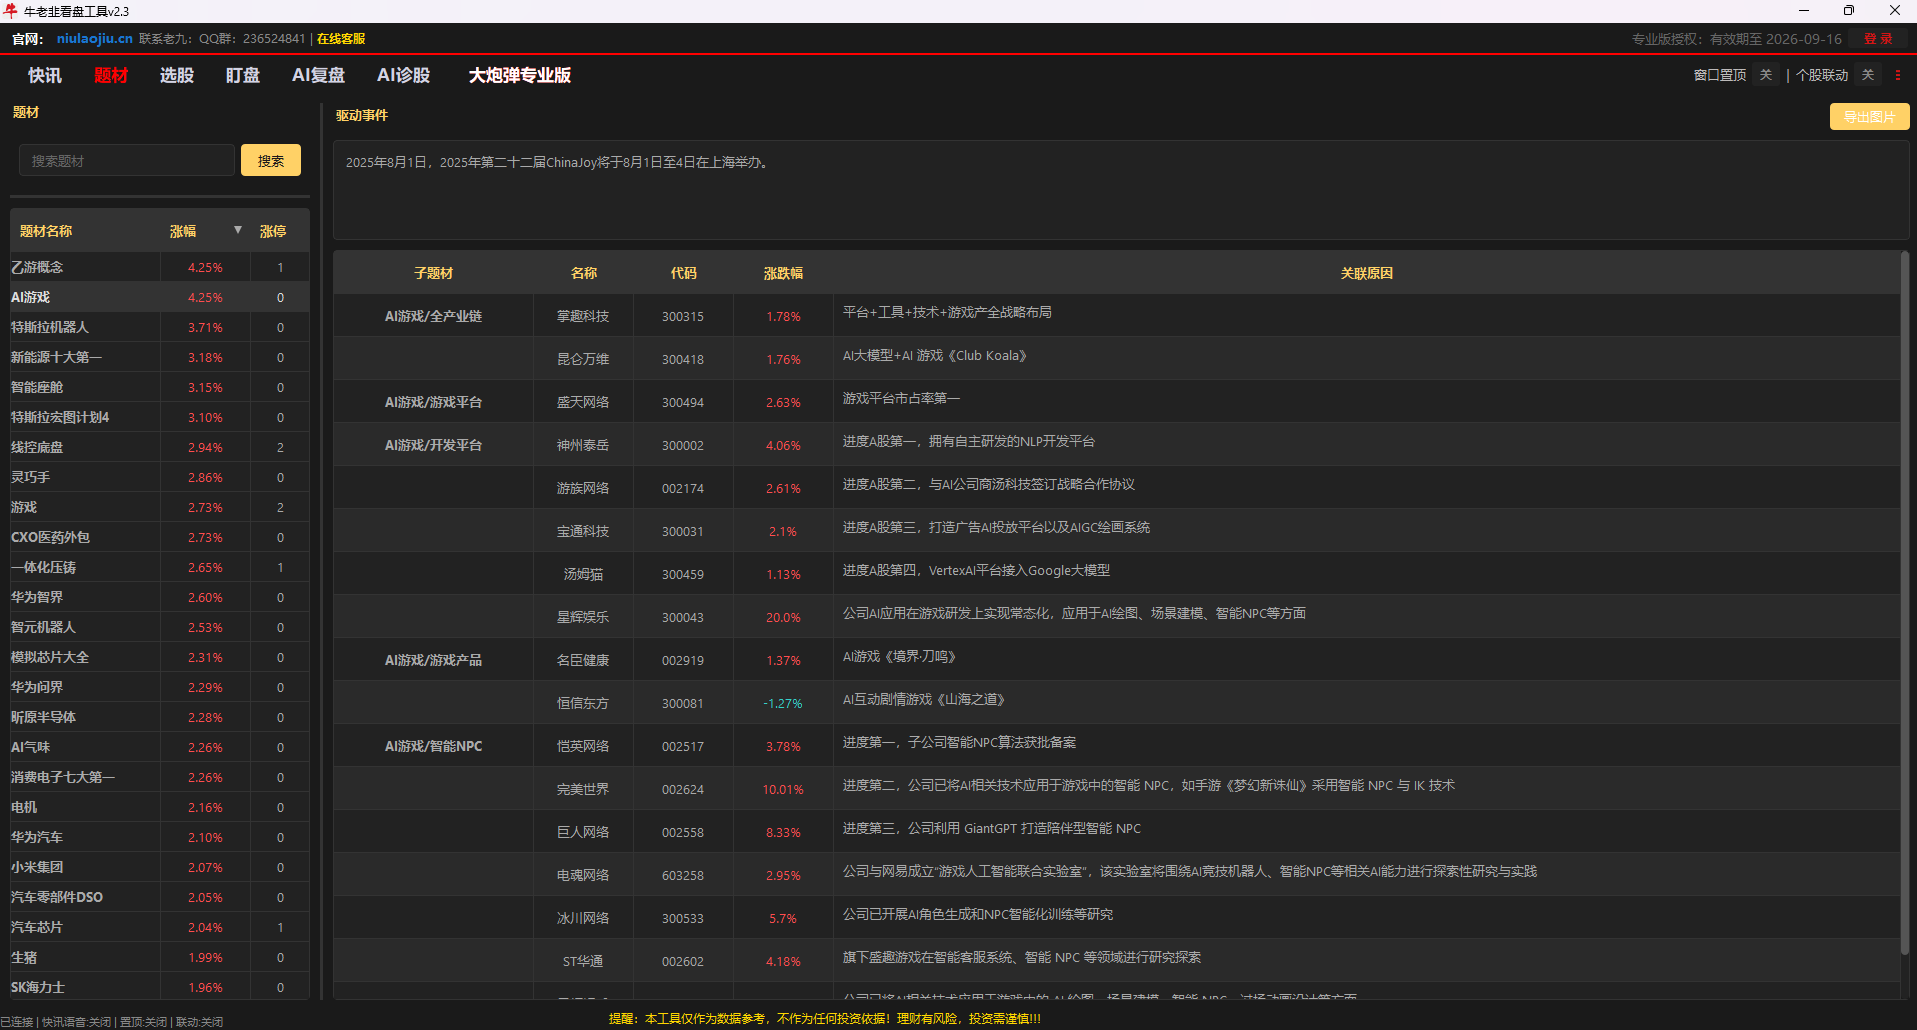Click the 搜索 search button
1917x1030 pixels.
click(x=270, y=161)
